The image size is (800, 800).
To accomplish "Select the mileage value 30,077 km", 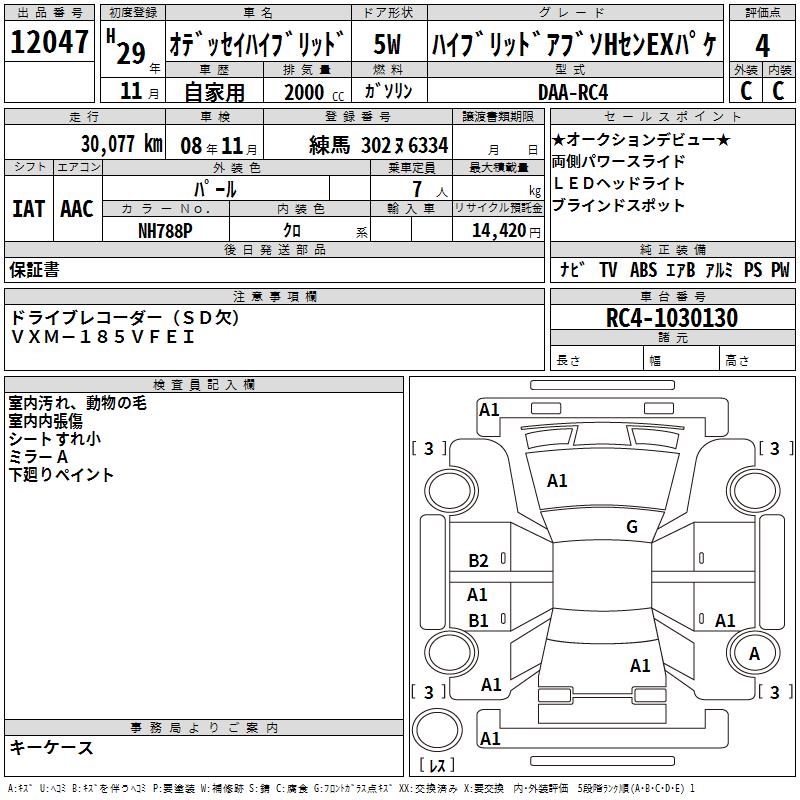I will (x=122, y=144).
